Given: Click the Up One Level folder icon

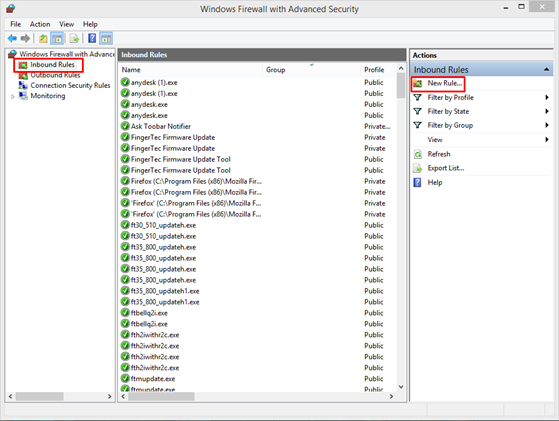Looking at the screenshot, I should tap(43, 38).
